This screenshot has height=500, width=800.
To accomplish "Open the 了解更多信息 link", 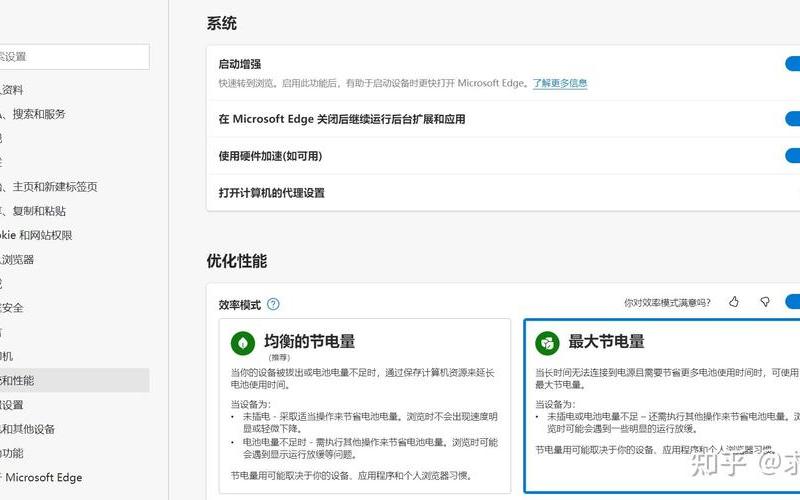I will coord(560,83).
